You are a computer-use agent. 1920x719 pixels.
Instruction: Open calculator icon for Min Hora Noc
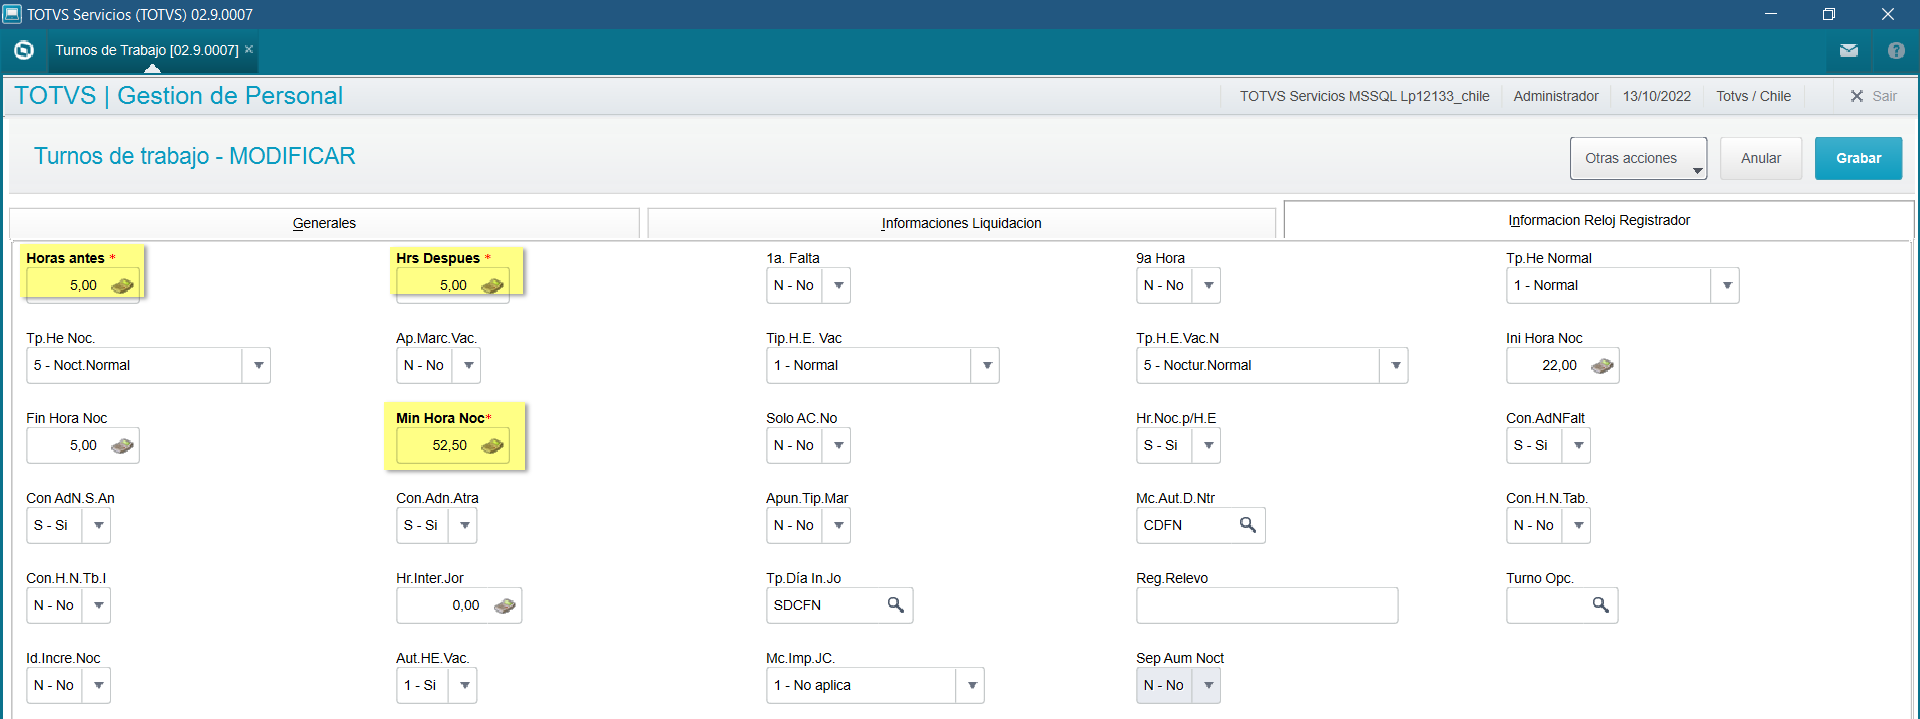tap(492, 446)
